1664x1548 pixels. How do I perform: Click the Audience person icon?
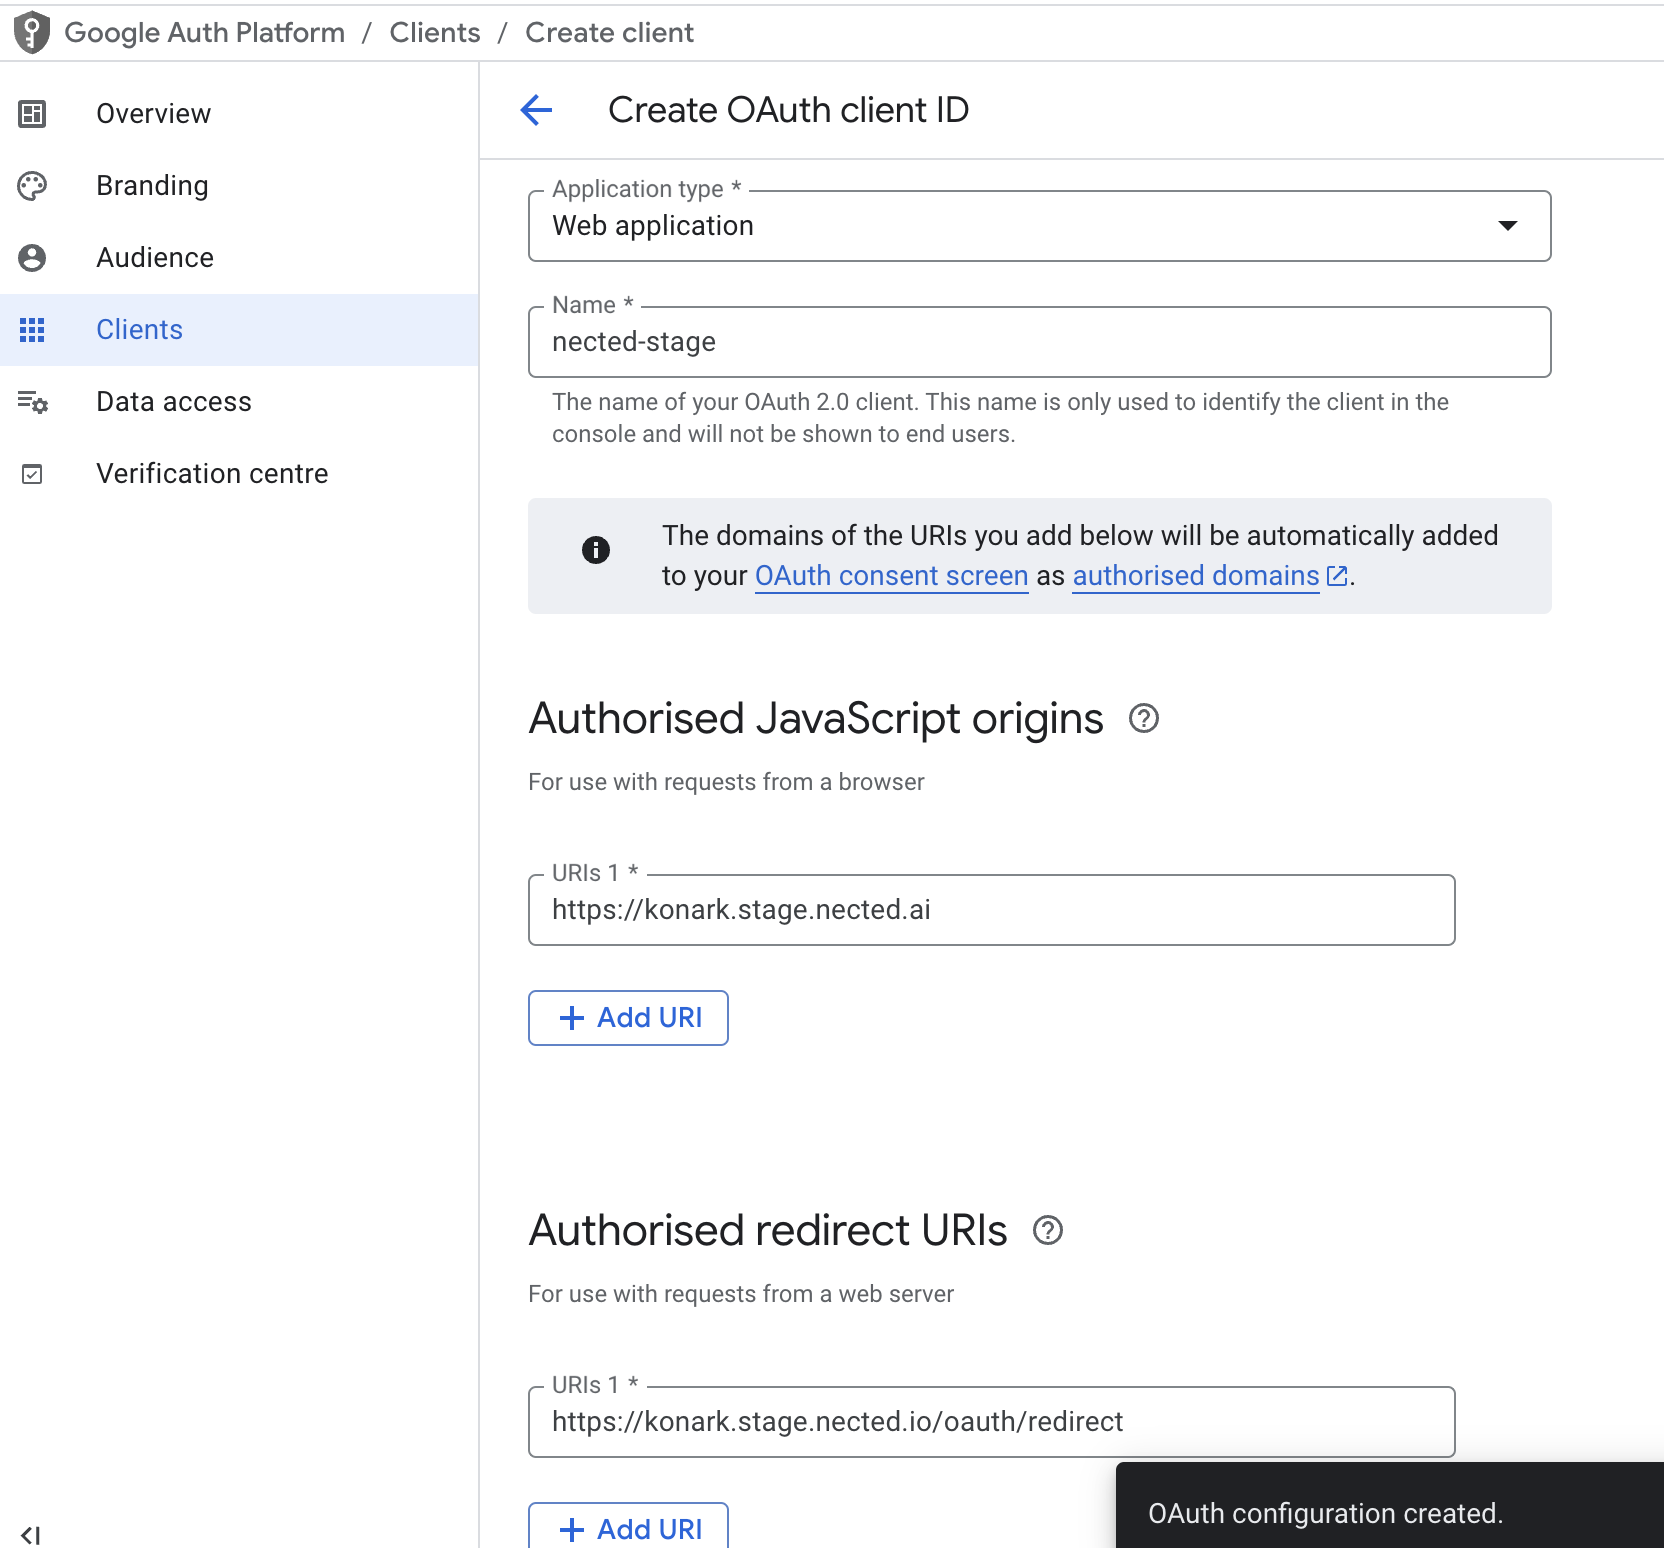(x=32, y=258)
